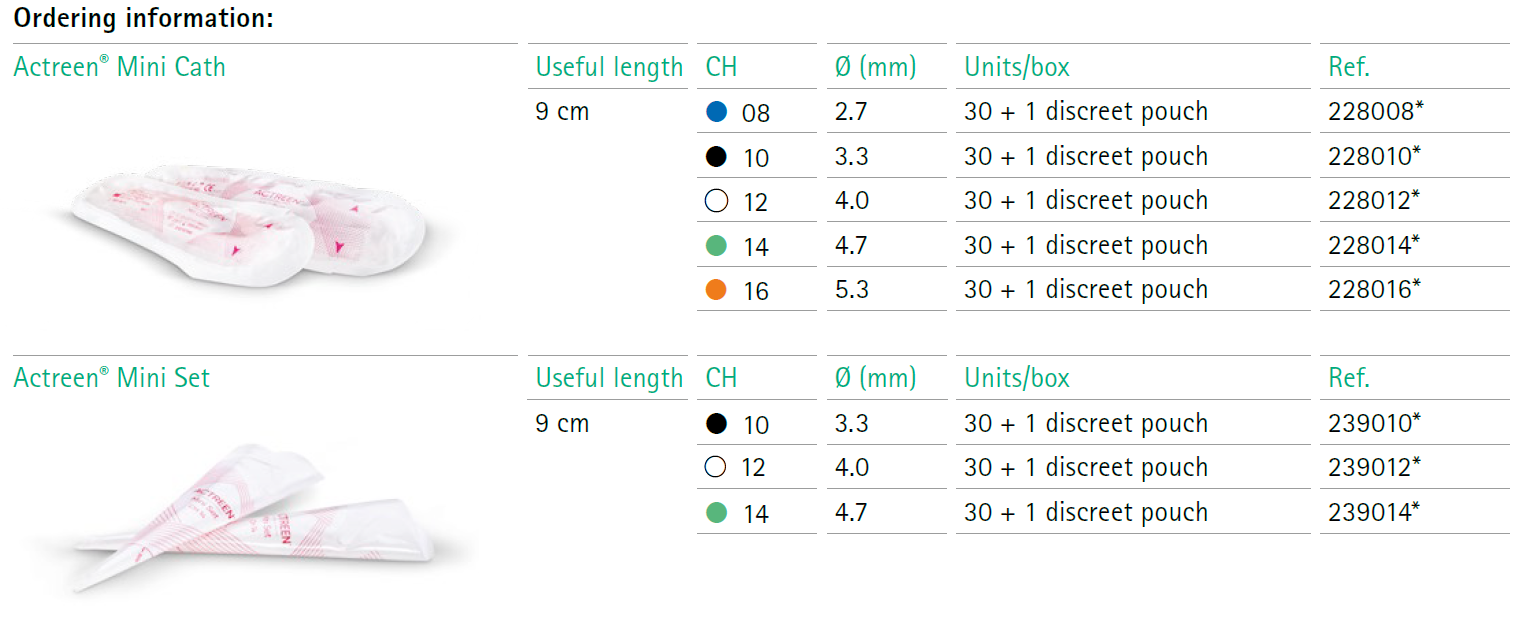
Task: Click the black CH 10 dot under Mini Cath
Action: [x=716, y=156]
